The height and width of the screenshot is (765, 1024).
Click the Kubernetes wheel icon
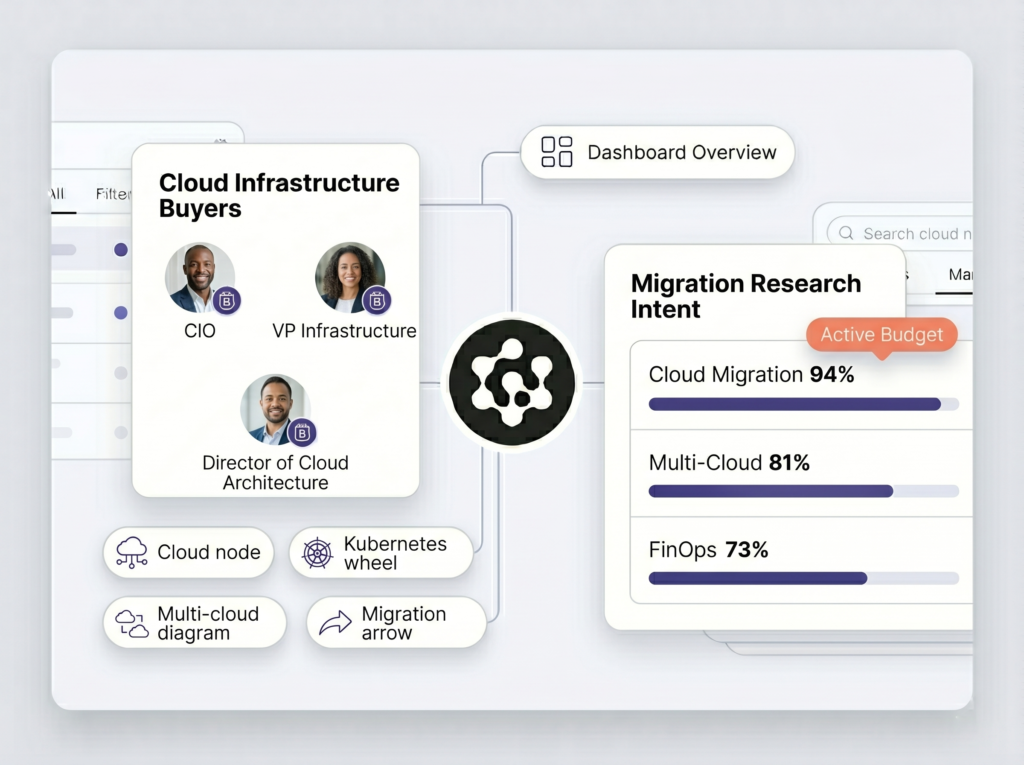(317, 553)
